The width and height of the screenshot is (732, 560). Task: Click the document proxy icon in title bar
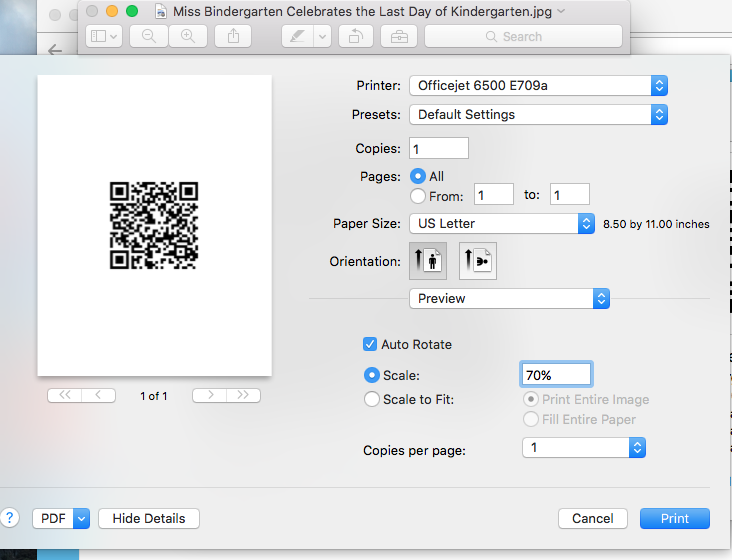tap(161, 11)
